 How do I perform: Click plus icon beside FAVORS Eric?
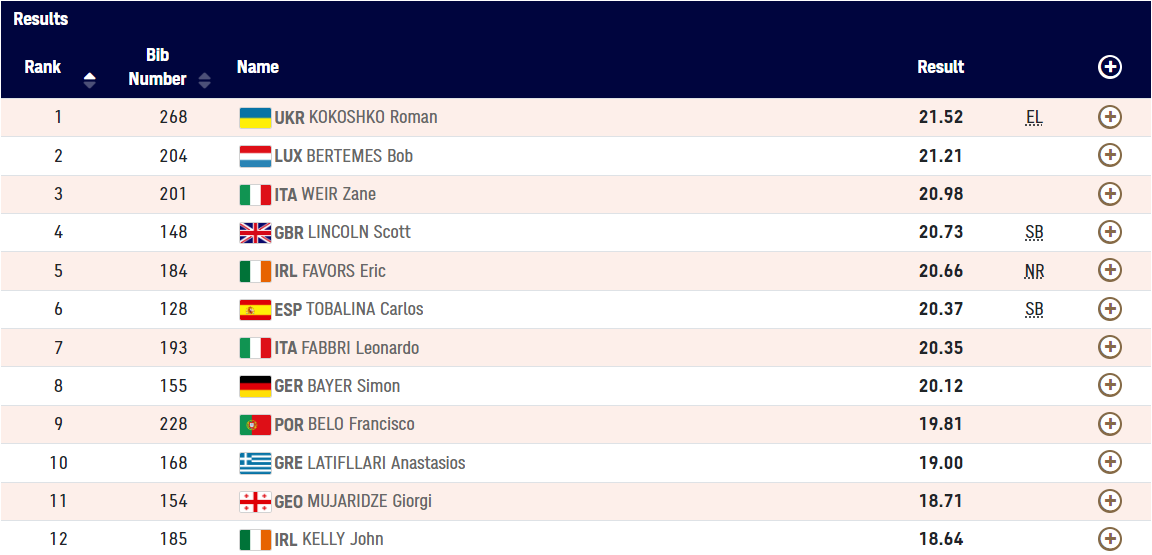(1109, 271)
